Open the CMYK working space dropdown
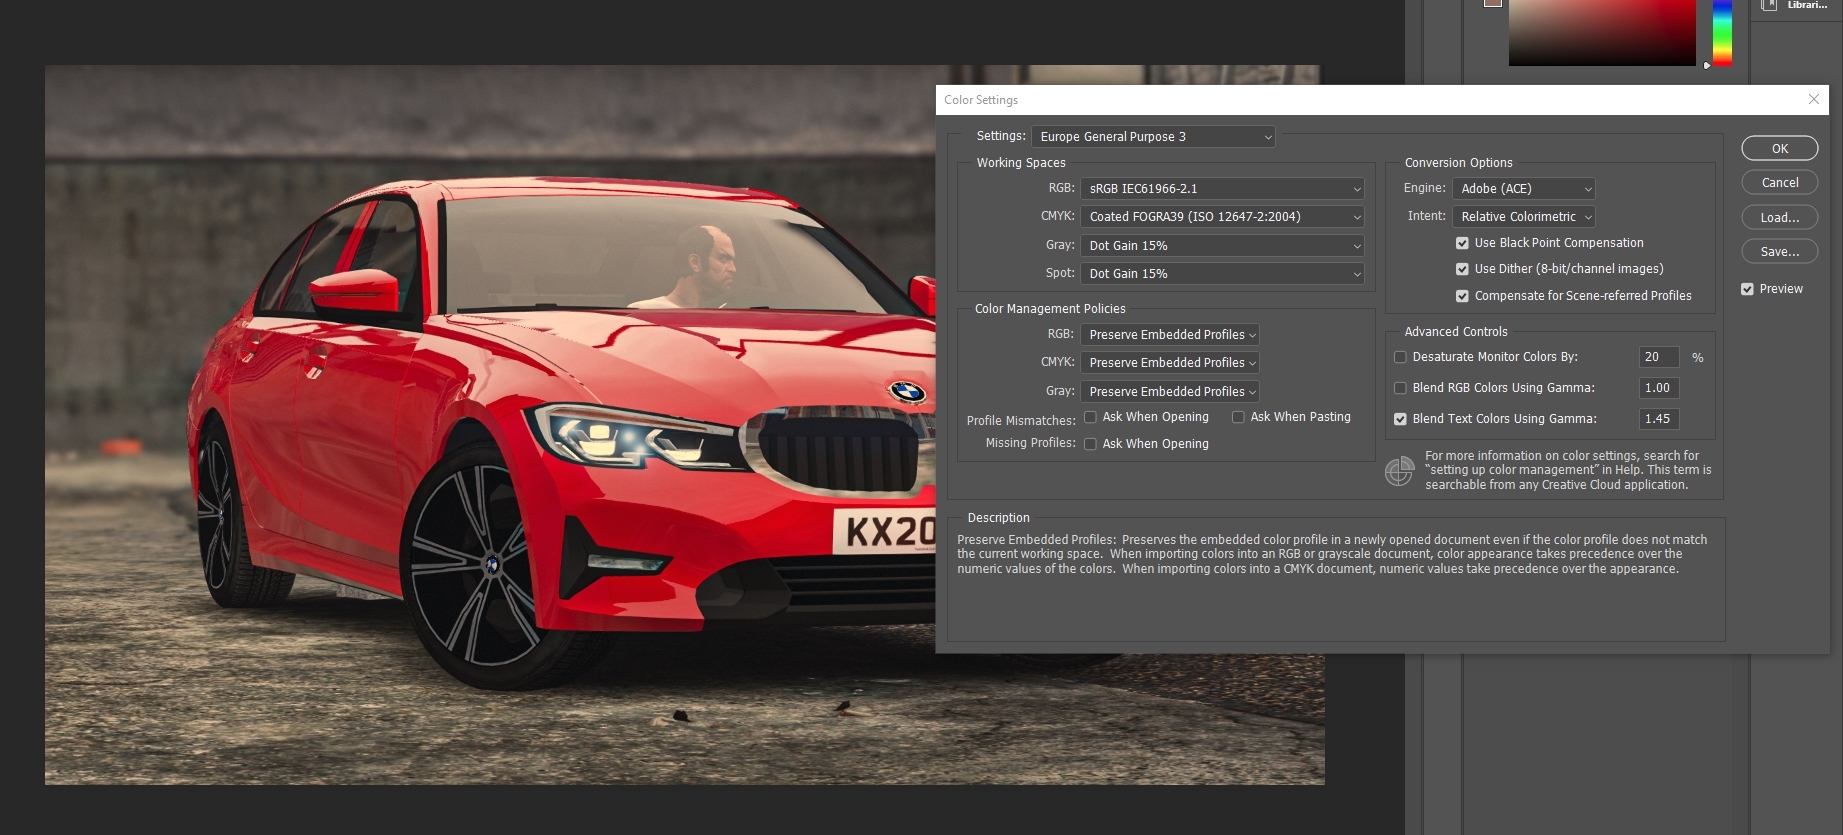Screen dimensions: 1843x835 (1222, 217)
